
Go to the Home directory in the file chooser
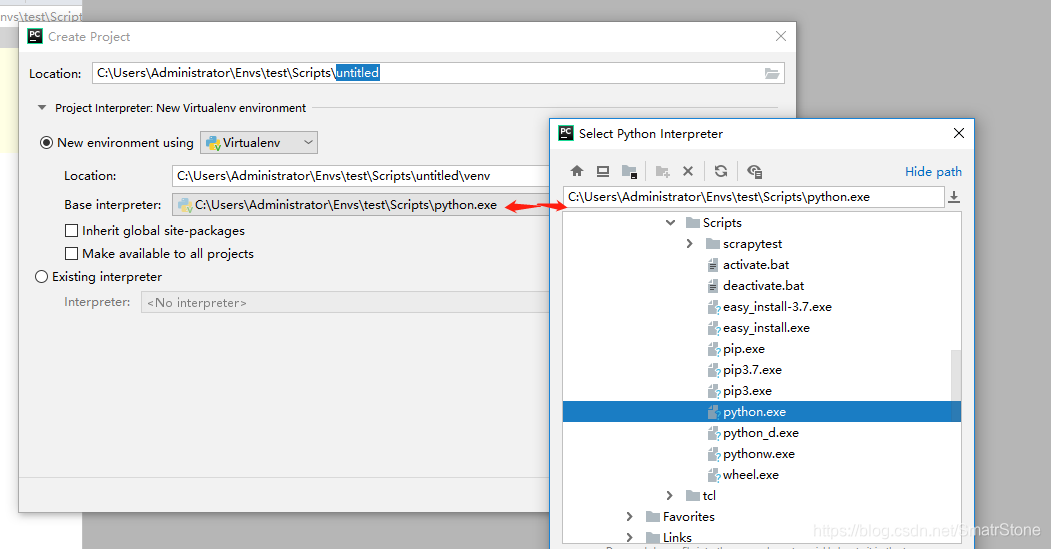(576, 171)
